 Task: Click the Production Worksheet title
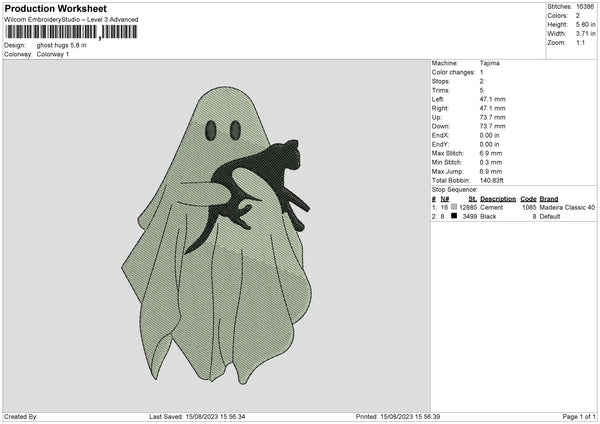tap(53, 8)
